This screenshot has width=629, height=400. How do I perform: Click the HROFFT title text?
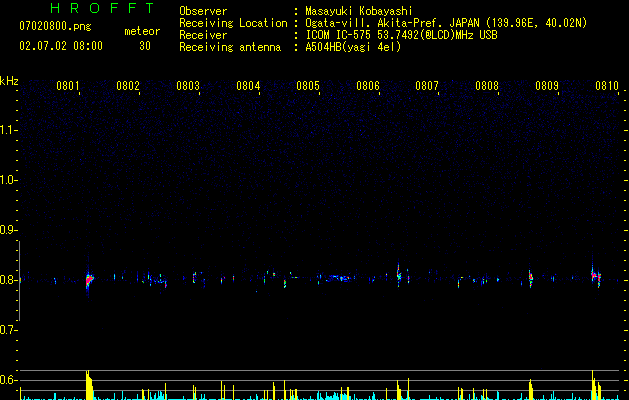[102, 8]
